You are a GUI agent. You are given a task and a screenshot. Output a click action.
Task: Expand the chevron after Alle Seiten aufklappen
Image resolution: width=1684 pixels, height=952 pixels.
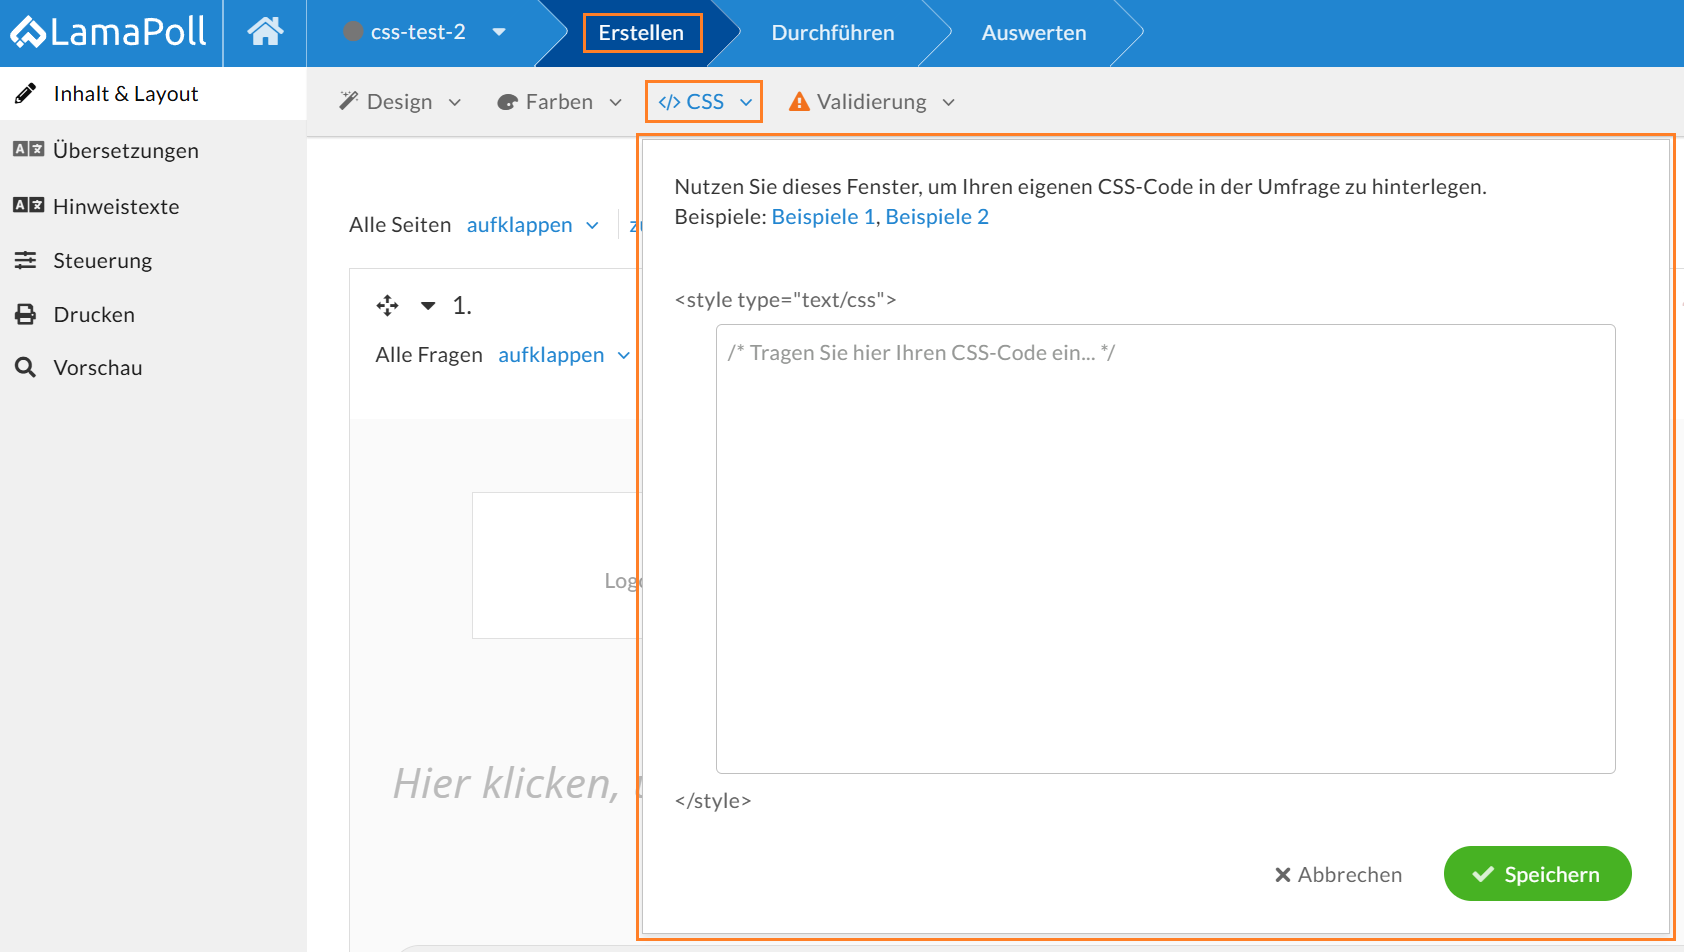click(x=592, y=225)
